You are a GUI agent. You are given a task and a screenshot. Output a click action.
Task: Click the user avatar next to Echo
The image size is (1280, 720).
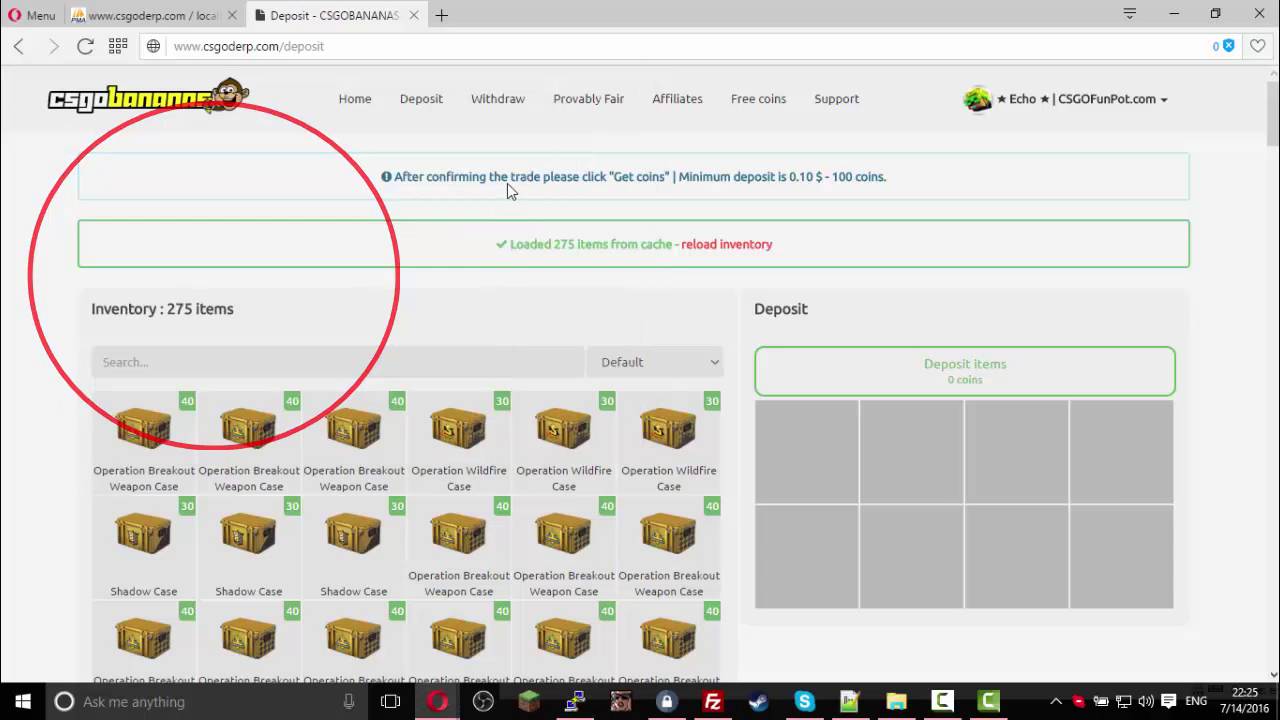tap(977, 99)
